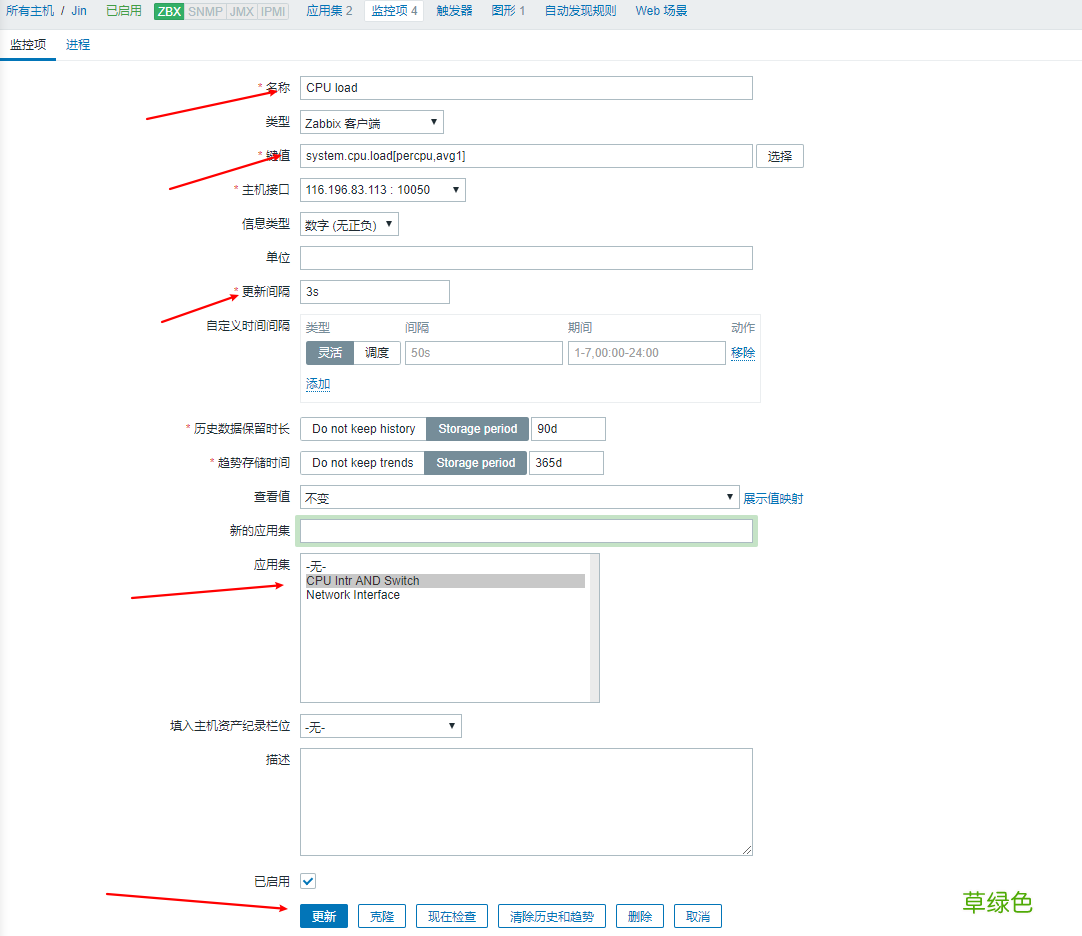Open the 查看值 dropdown showing 不变

point(520,496)
